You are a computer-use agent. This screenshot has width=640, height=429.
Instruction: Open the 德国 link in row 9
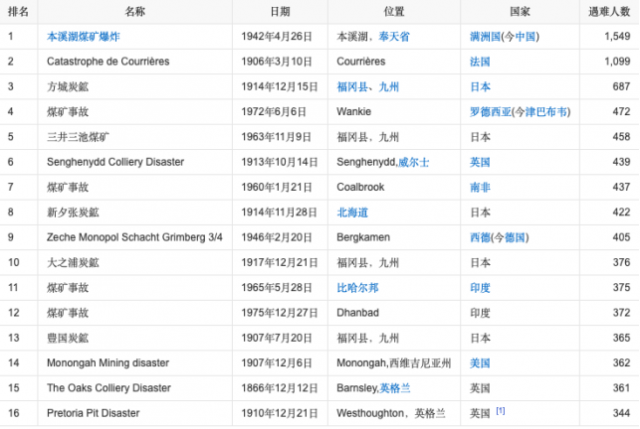(515, 238)
